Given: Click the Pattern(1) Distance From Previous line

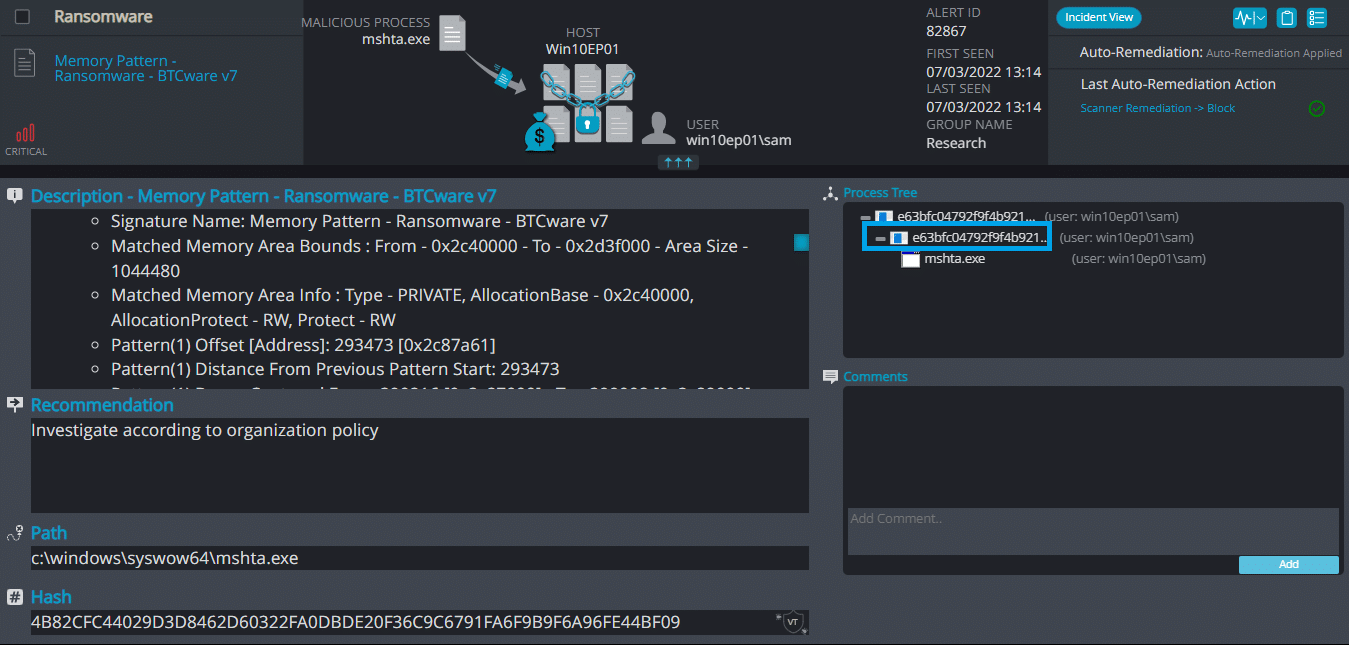Looking at the screenshot, I should pyautogui.click(x=335, y=369).
